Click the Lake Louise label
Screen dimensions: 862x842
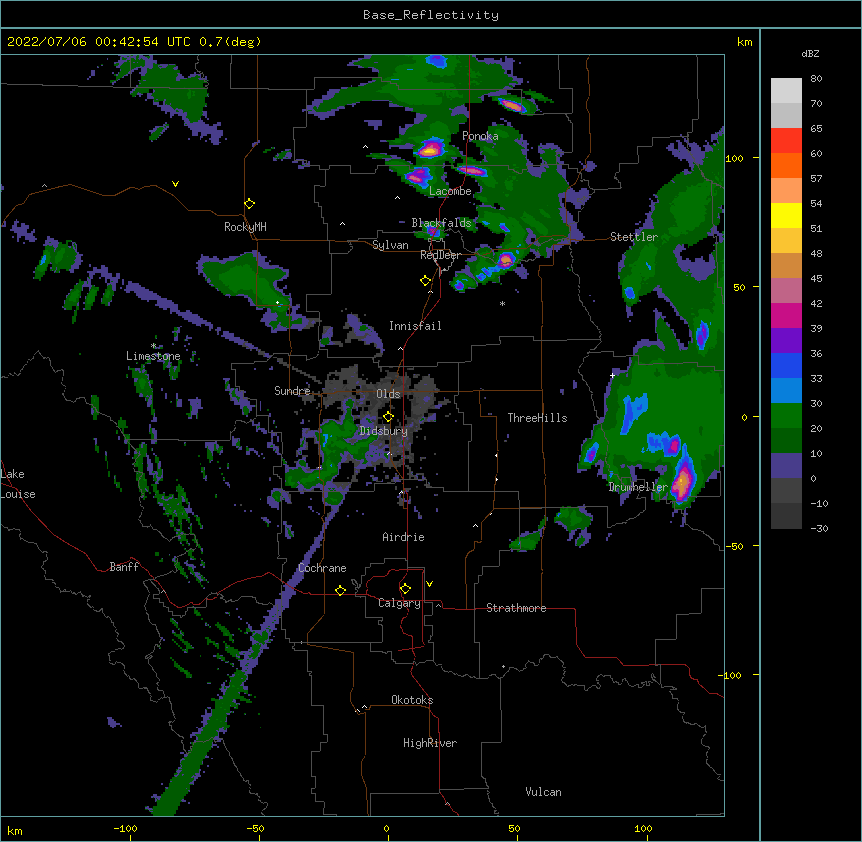tap(18, 484)
